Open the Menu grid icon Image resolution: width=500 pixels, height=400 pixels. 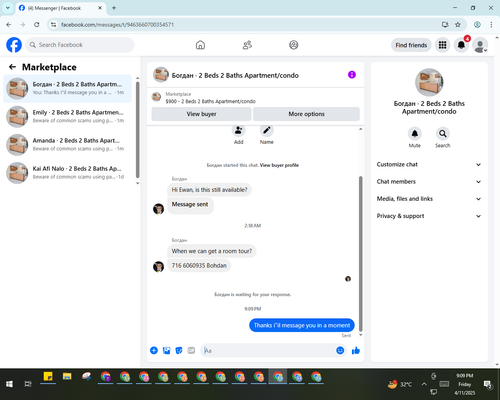point(442,45)
